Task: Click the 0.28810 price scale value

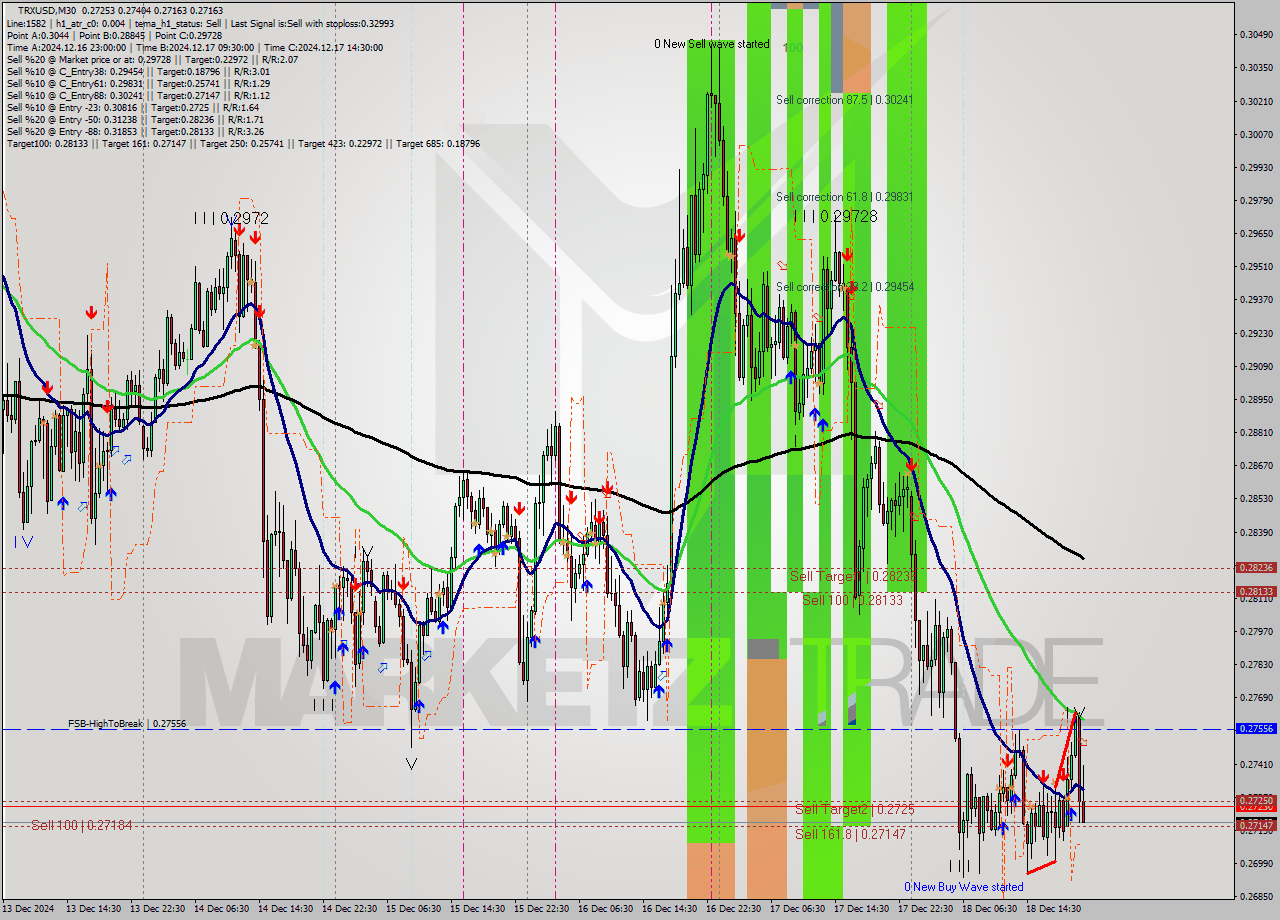Action: coord(1256,432)
